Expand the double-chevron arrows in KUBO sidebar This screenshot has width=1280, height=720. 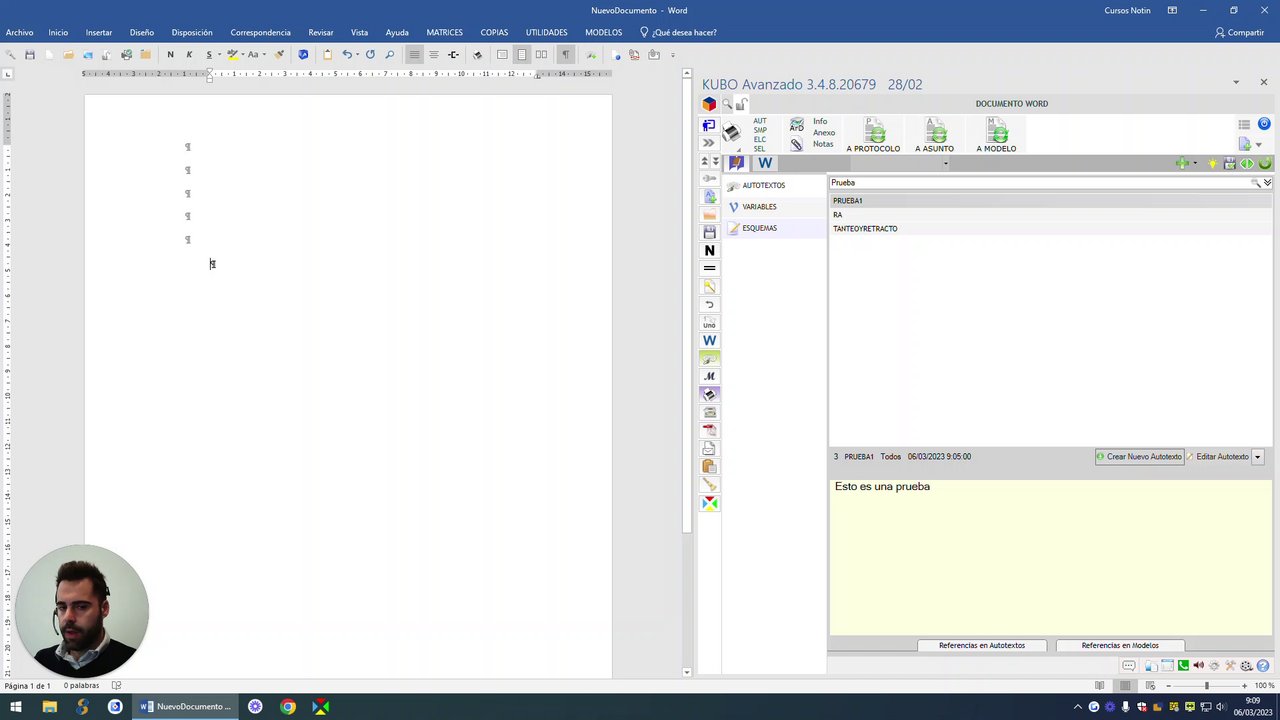pos(708,143)
